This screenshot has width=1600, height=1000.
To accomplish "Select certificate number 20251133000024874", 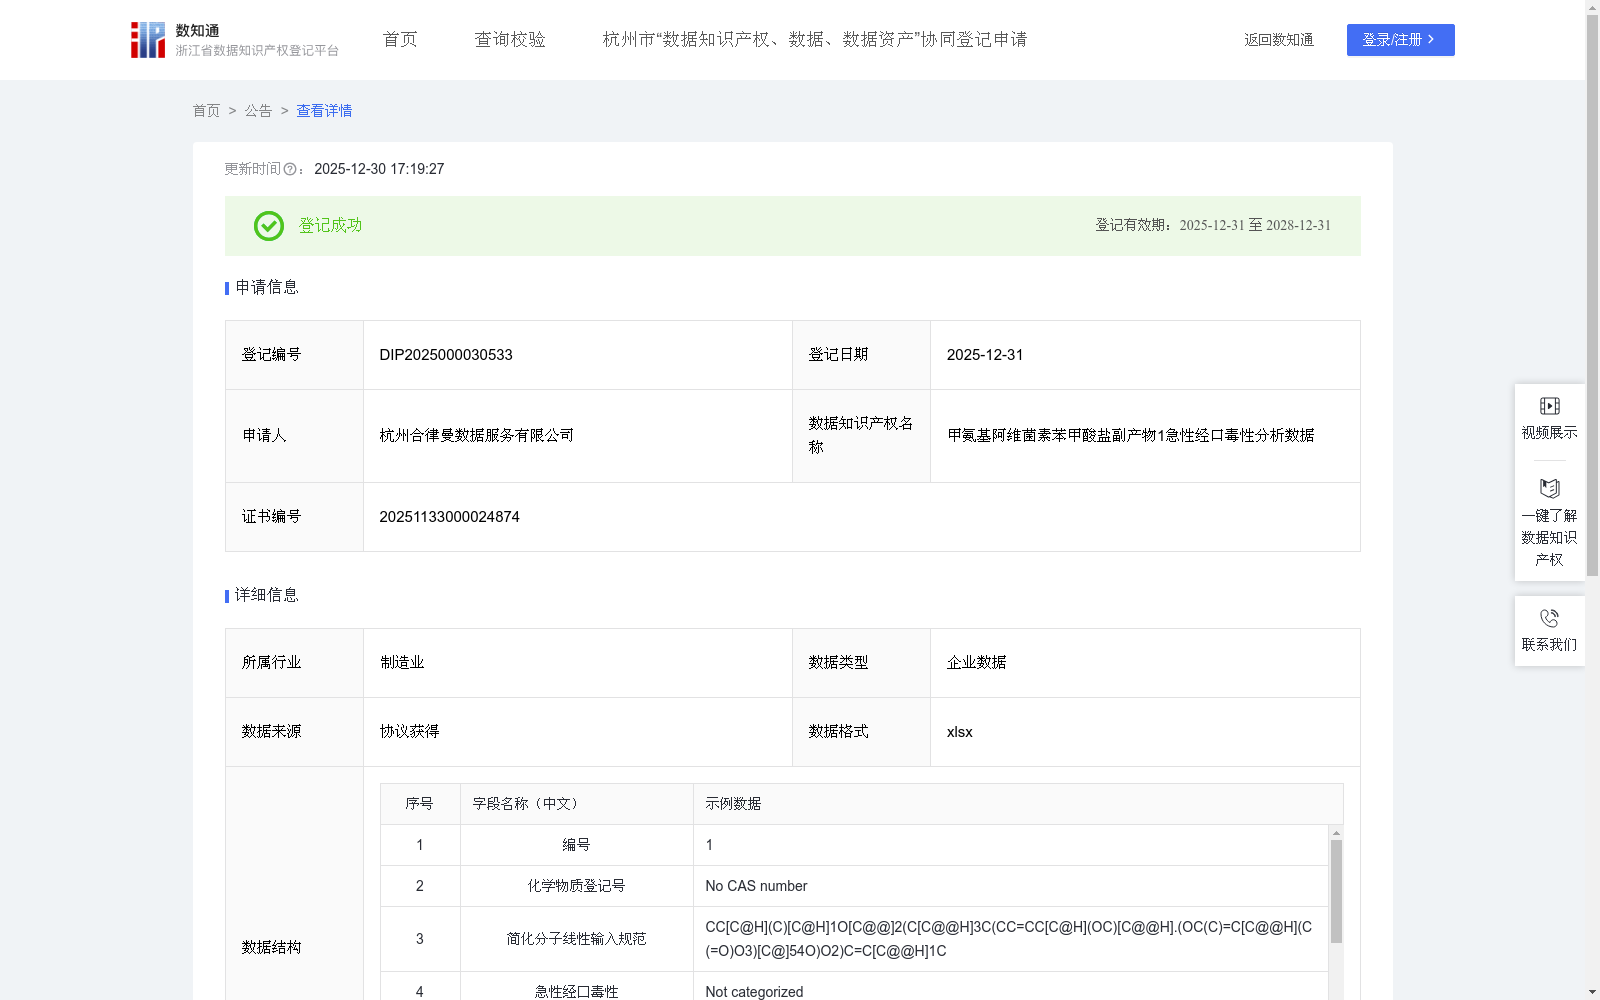I will [x=449, y=517].
